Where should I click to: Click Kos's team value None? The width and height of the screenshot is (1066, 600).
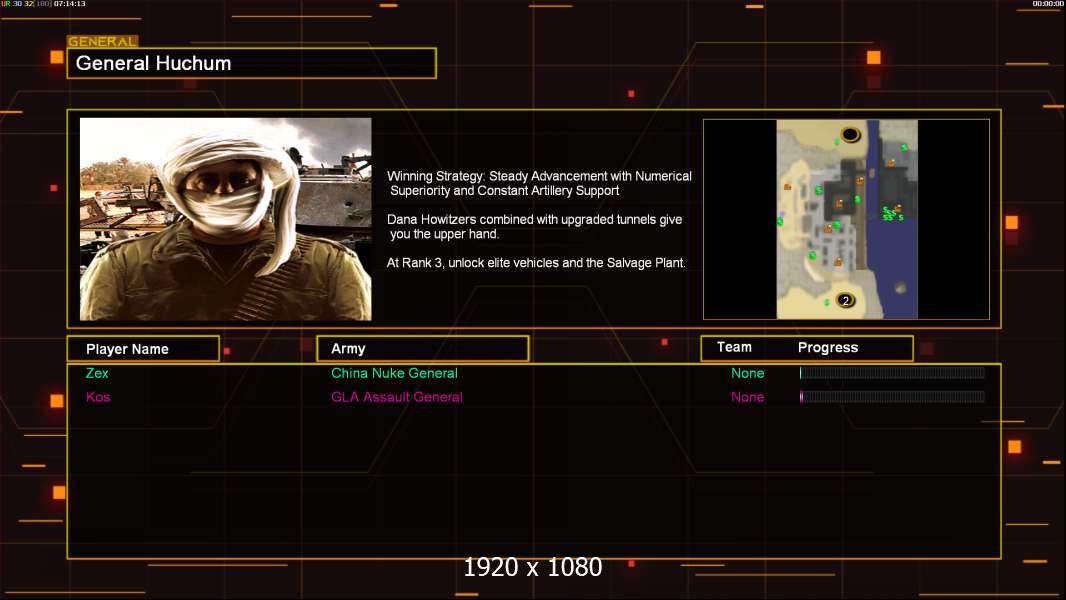pos(747,397)
